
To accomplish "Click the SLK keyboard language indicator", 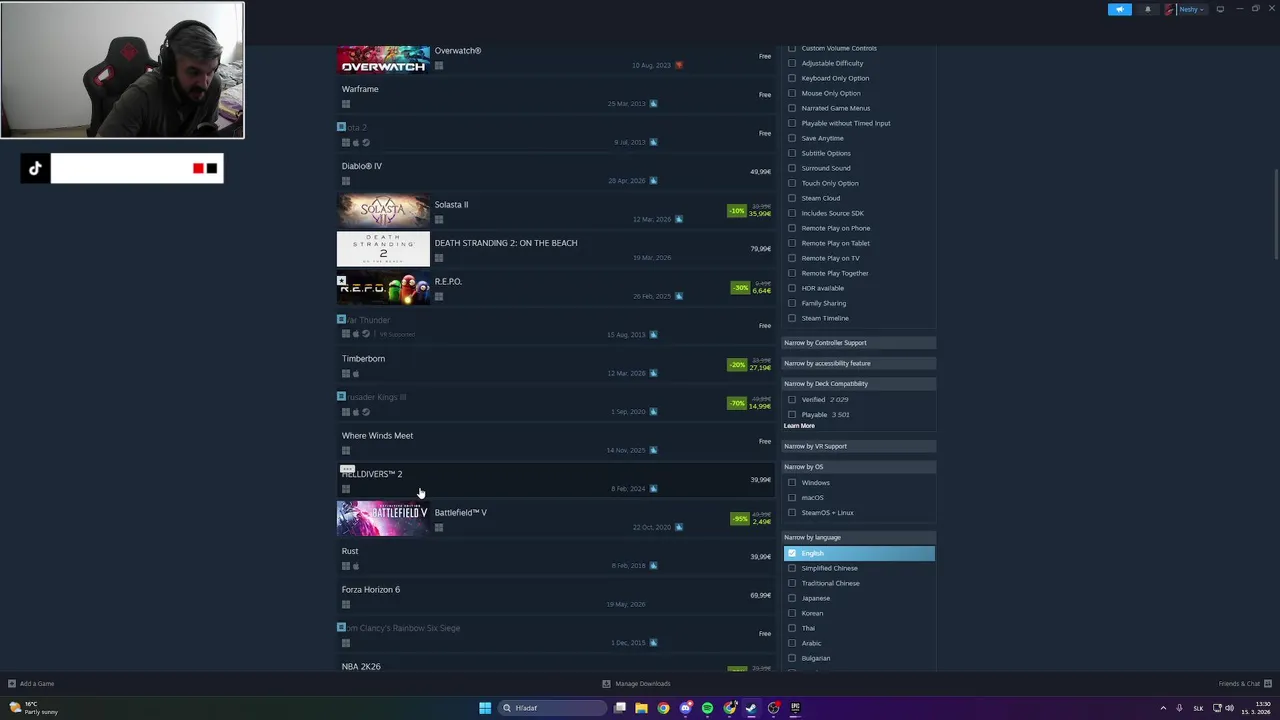I will (1198, 708).
